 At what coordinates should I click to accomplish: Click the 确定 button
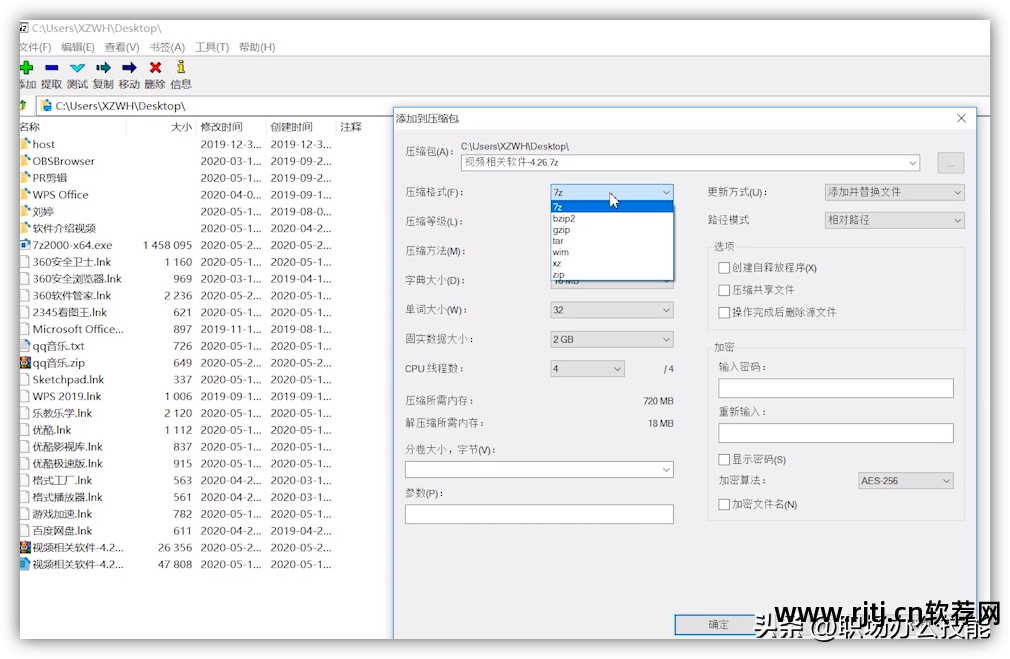718,624
